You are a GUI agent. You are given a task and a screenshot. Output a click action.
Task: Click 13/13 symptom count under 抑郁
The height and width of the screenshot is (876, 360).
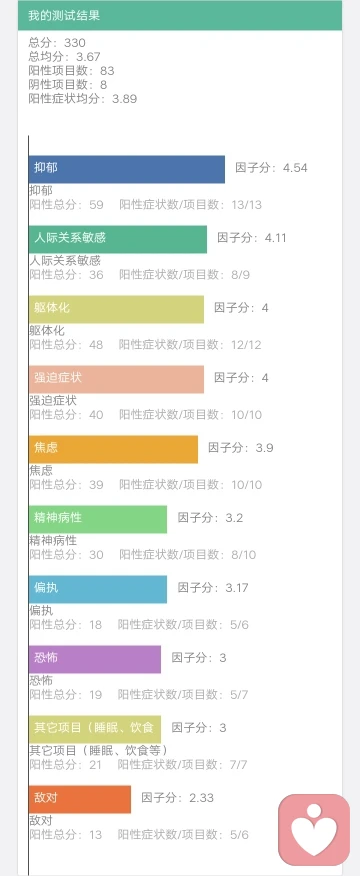(x=247, y=204)
